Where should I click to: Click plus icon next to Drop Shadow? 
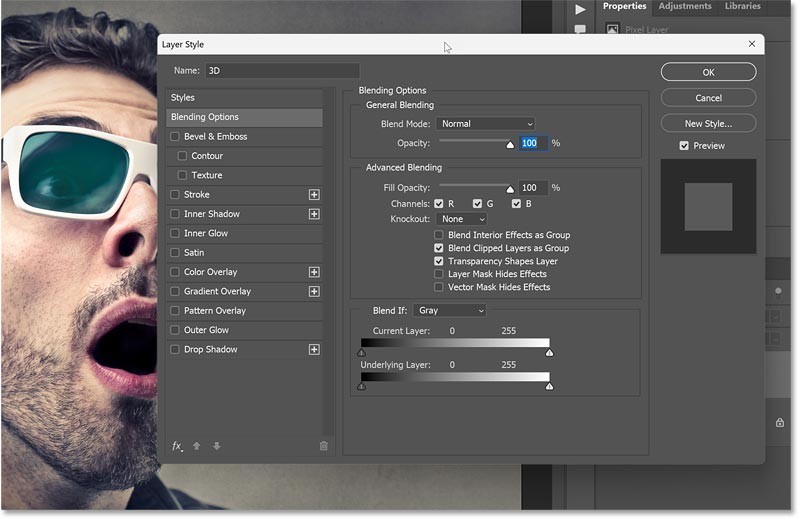[x=314, y=350]
